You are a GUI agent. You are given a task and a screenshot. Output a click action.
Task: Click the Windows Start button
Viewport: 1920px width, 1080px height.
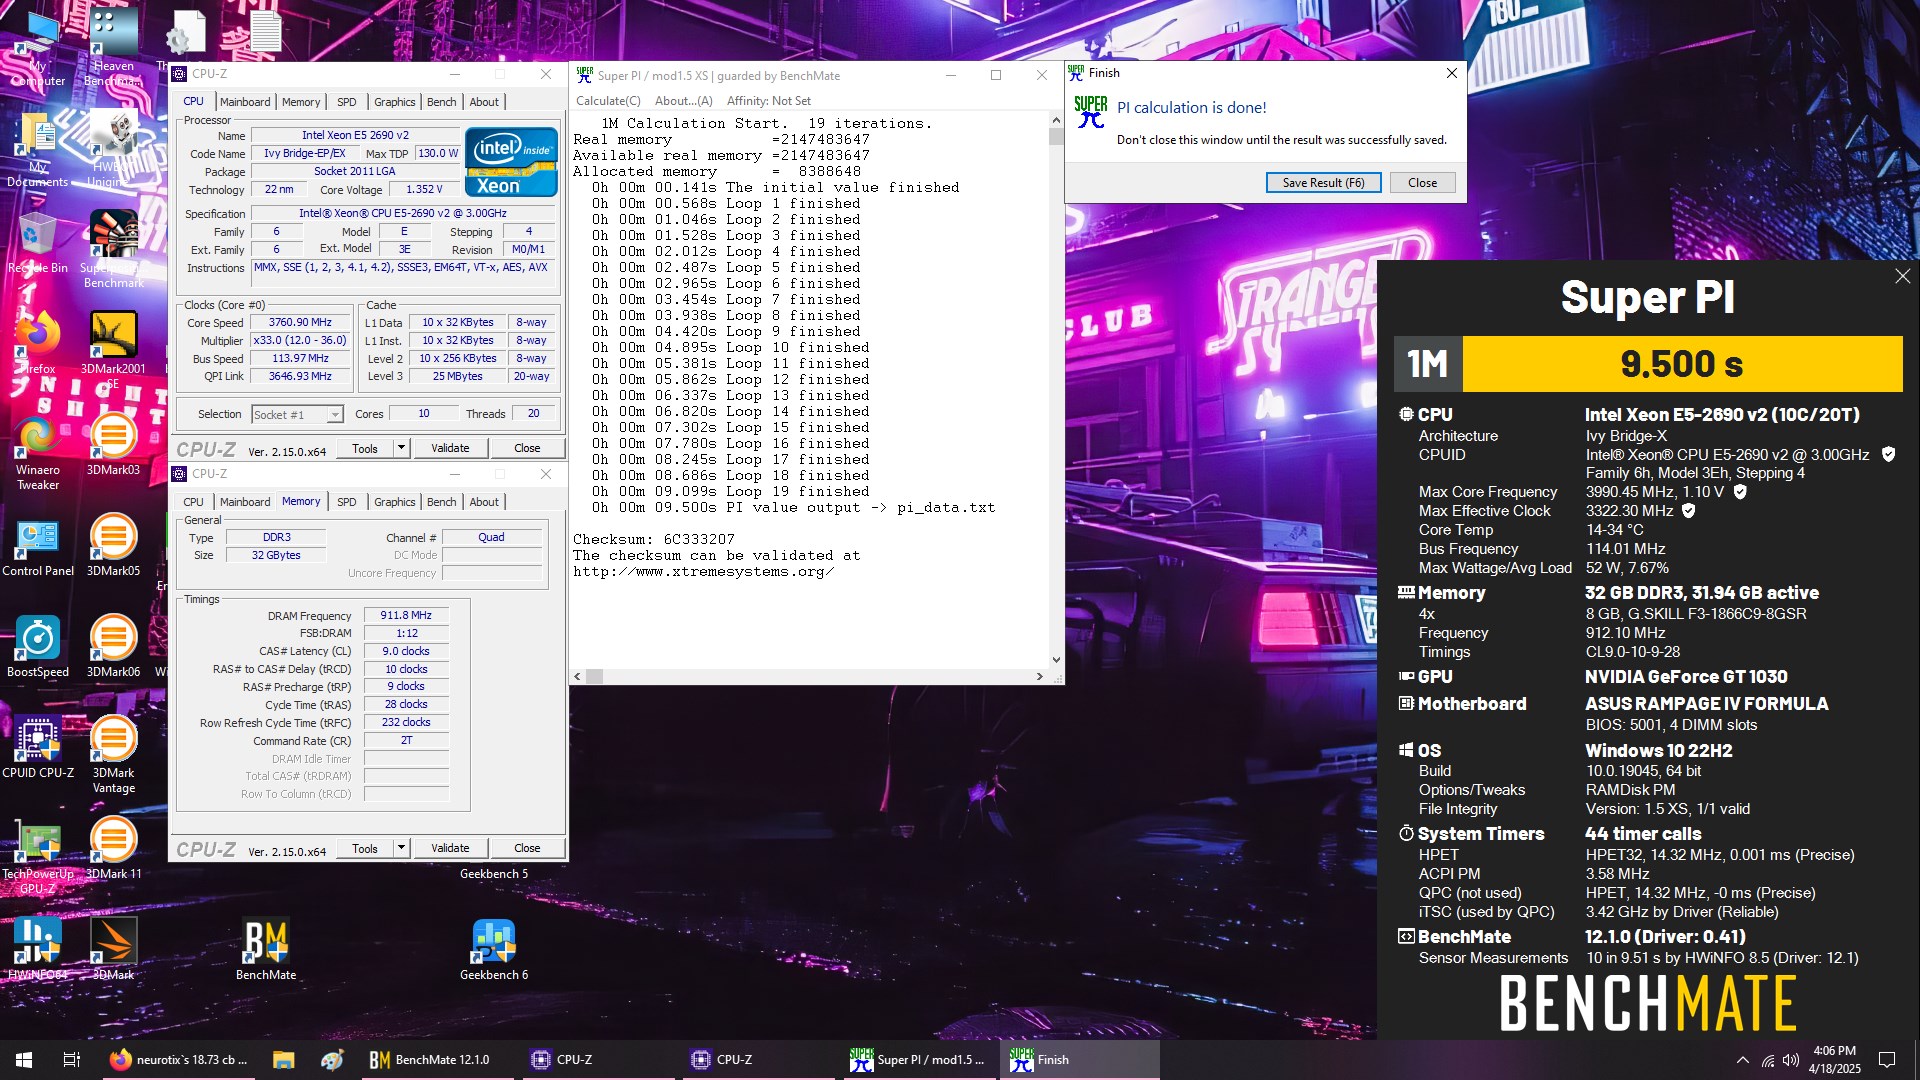[x=24, y=1060]
